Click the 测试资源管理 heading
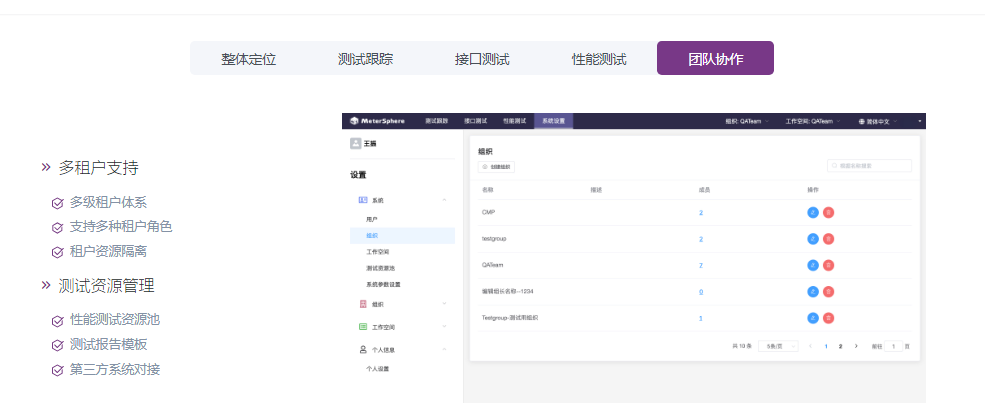Screen dimensions: 985x403 (106, 286)
